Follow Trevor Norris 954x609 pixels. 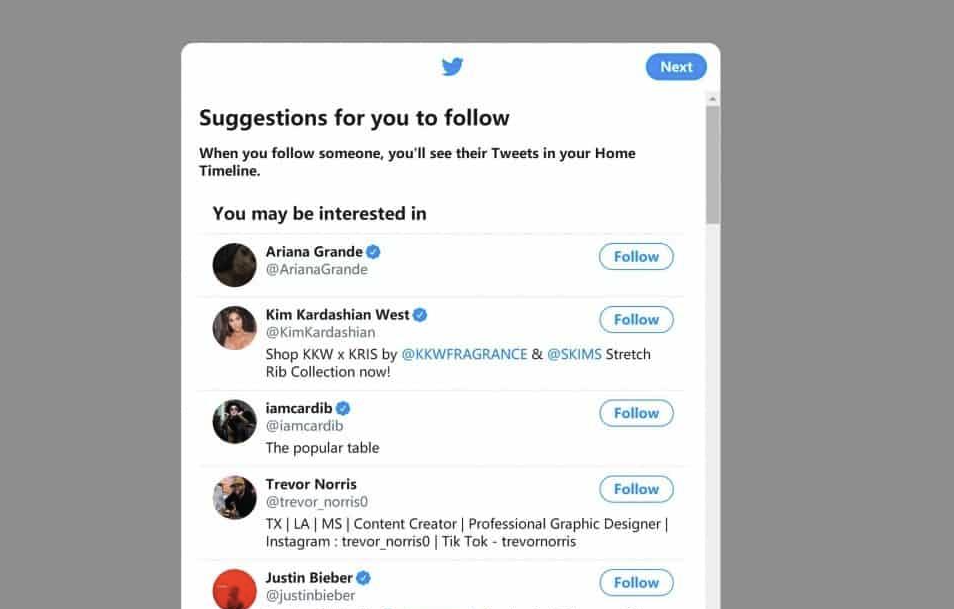636,489
